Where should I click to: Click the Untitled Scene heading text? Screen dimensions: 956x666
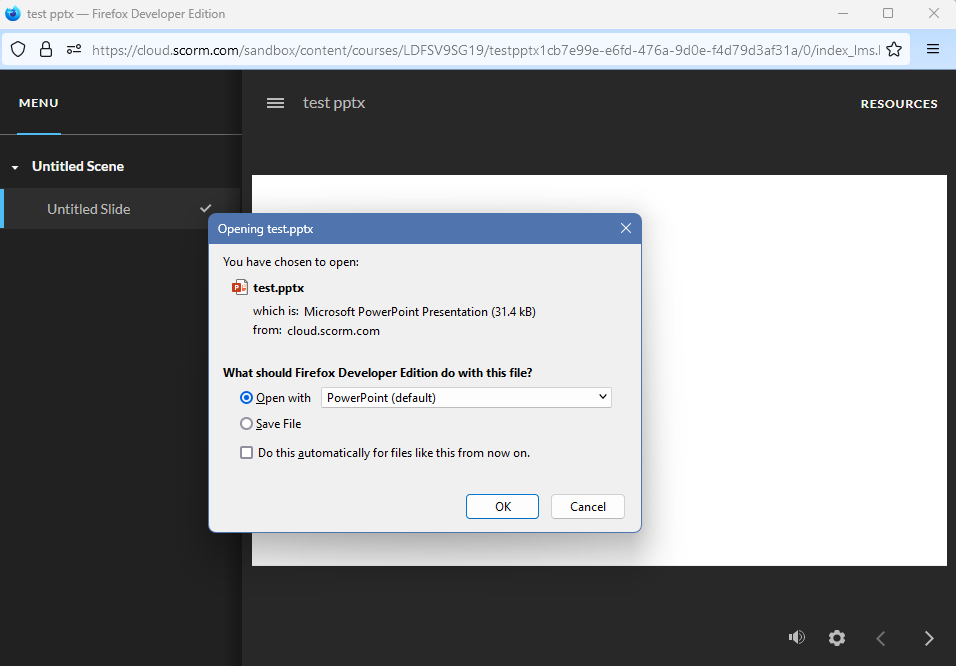78,166
